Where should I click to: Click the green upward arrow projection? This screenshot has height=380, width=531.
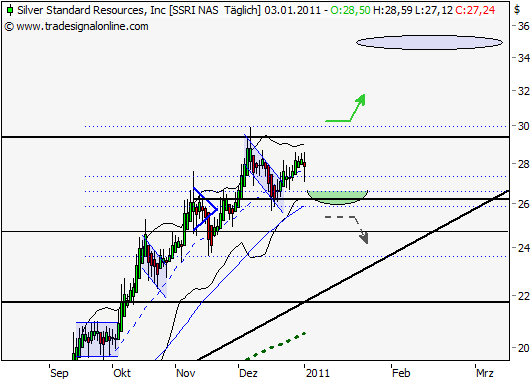[x=345, y=108]
